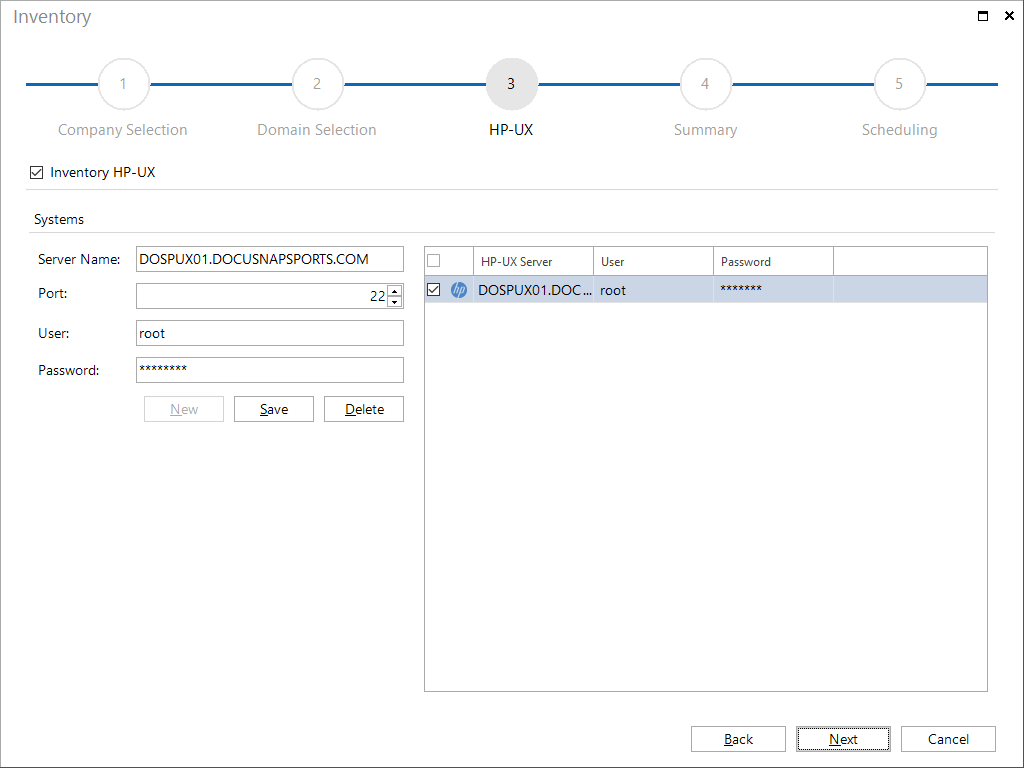Click into the Port number field
The width and height of the screenshot is (1024, 768).
point(262,296)
